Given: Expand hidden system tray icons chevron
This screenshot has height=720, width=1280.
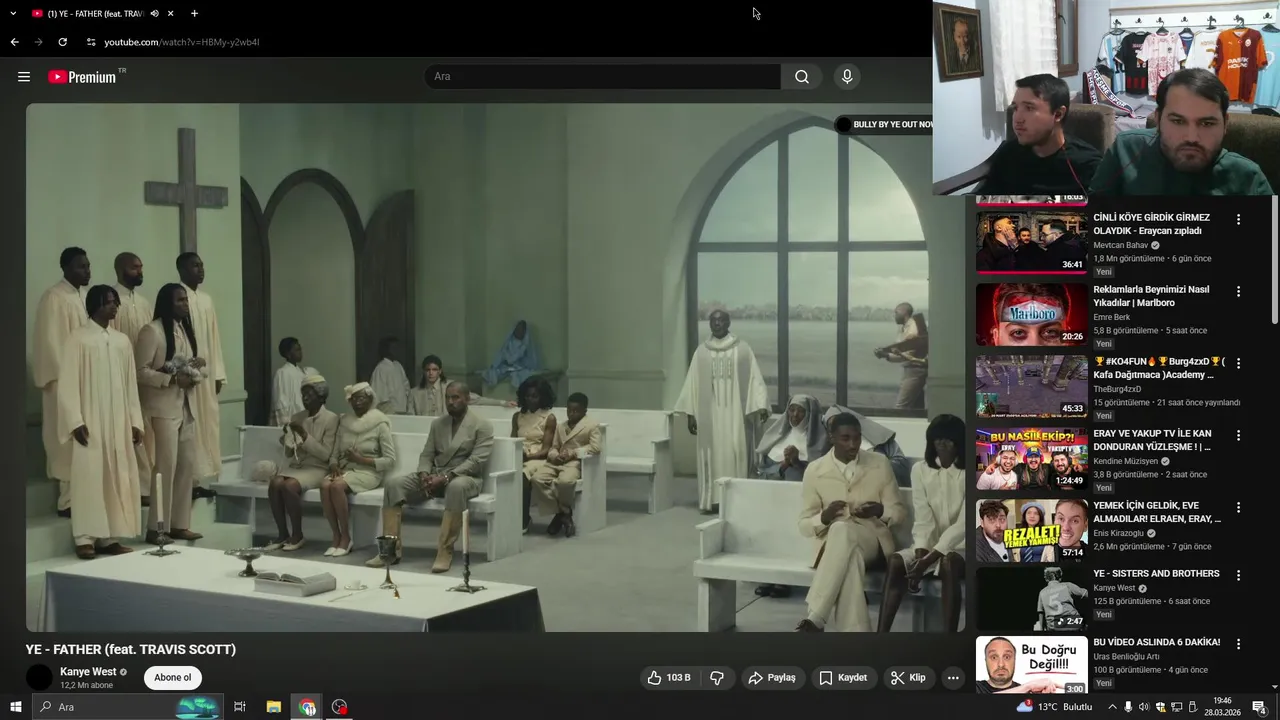Looking at the screenshot, I should pyautogui.click(x=1112, y=707).
